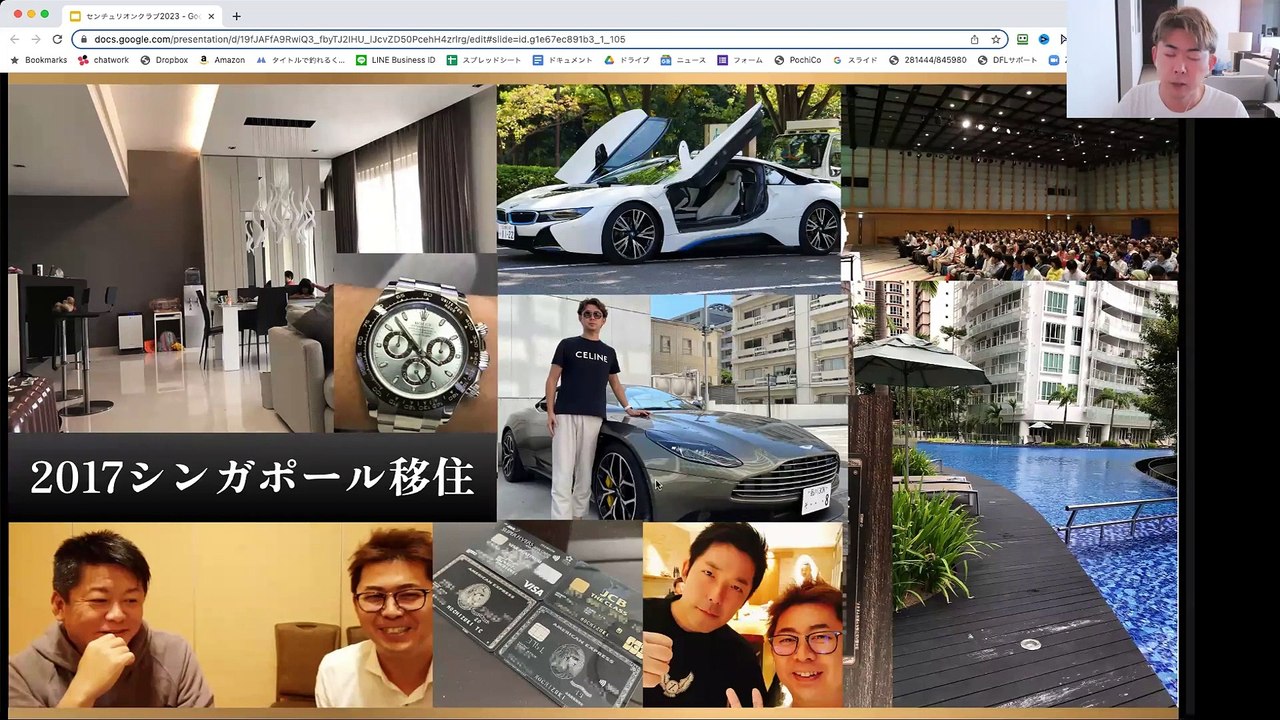This screenshot has width=1280, height=720.
Task: Open the green extension icon in the toolbar
Action: coord(1023,39)
